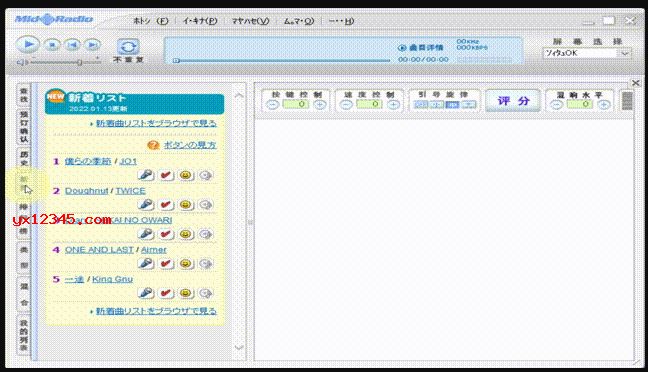
Task: Click microphone icon for 僕らの季節
Action: 146,175
